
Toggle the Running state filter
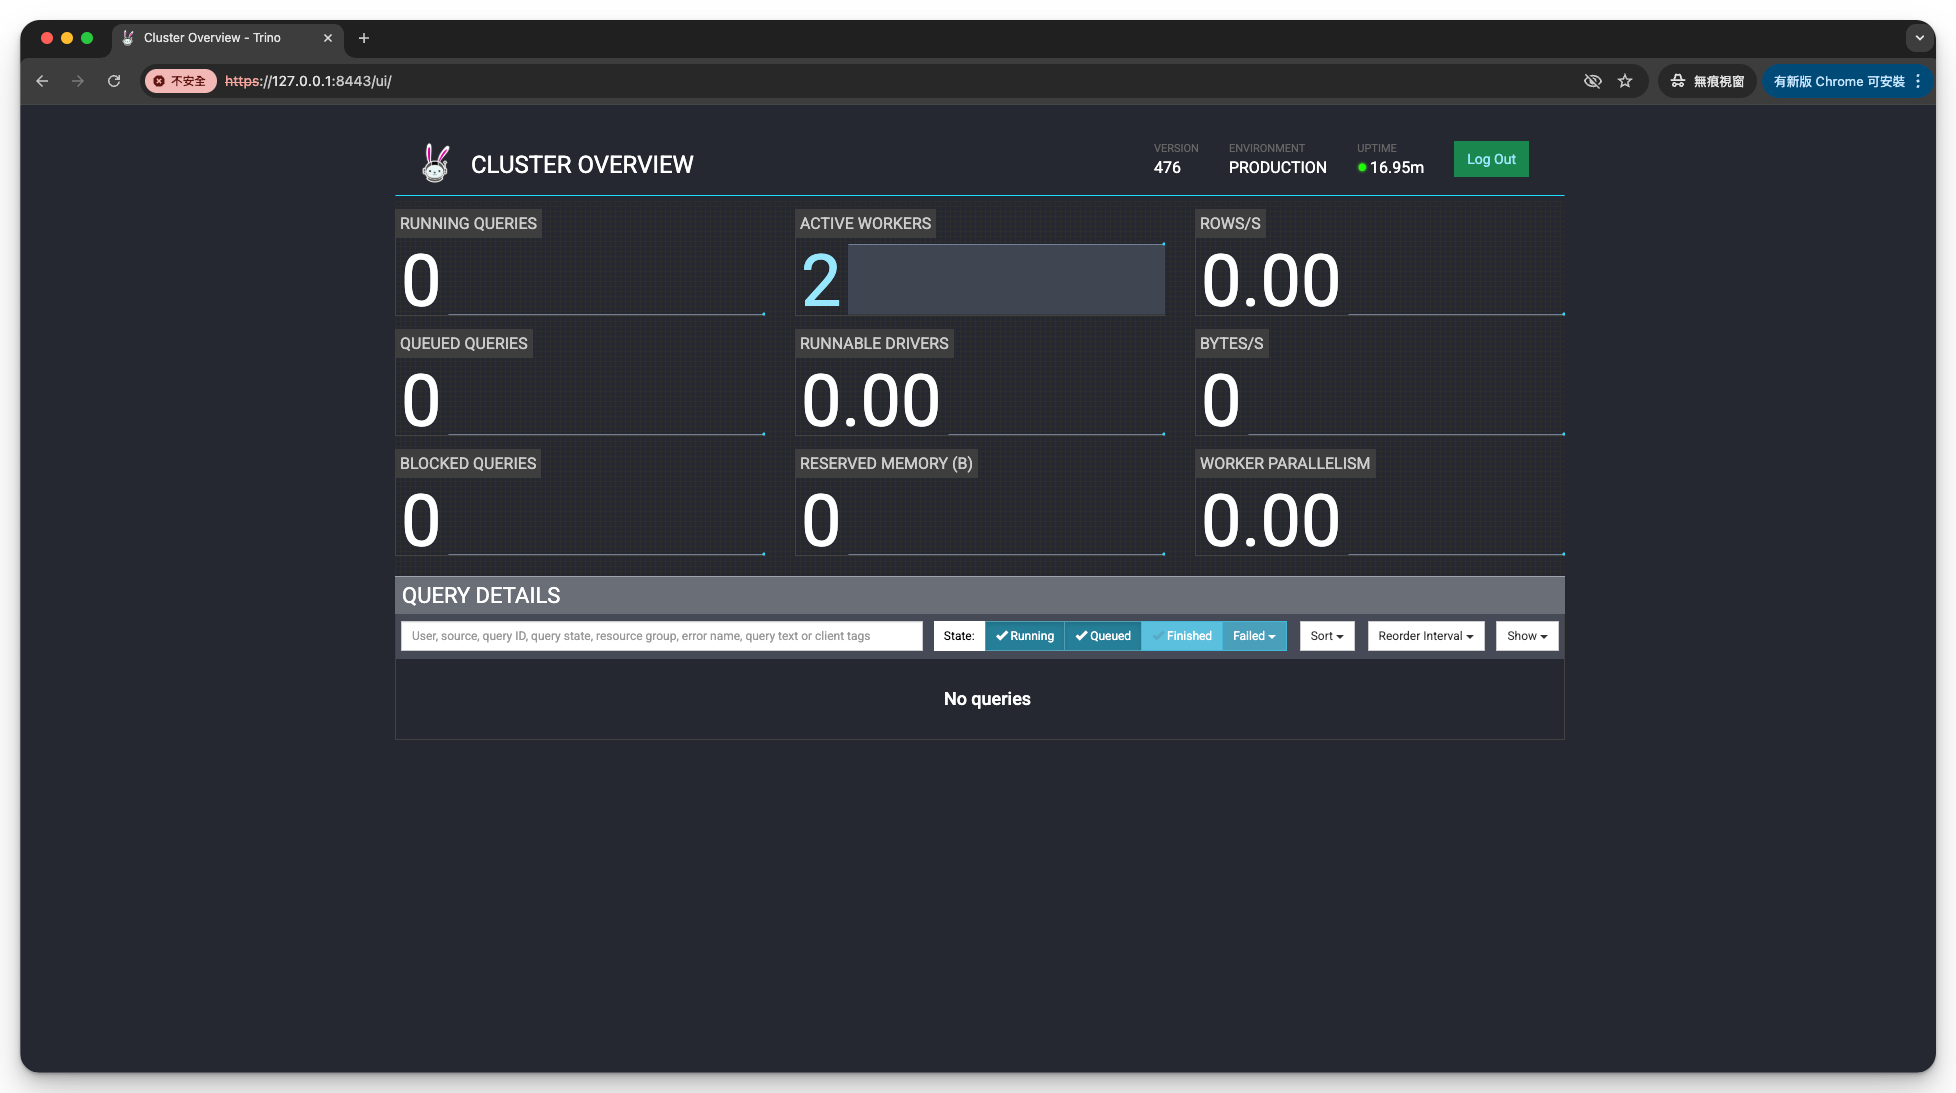coord(1024,636)
